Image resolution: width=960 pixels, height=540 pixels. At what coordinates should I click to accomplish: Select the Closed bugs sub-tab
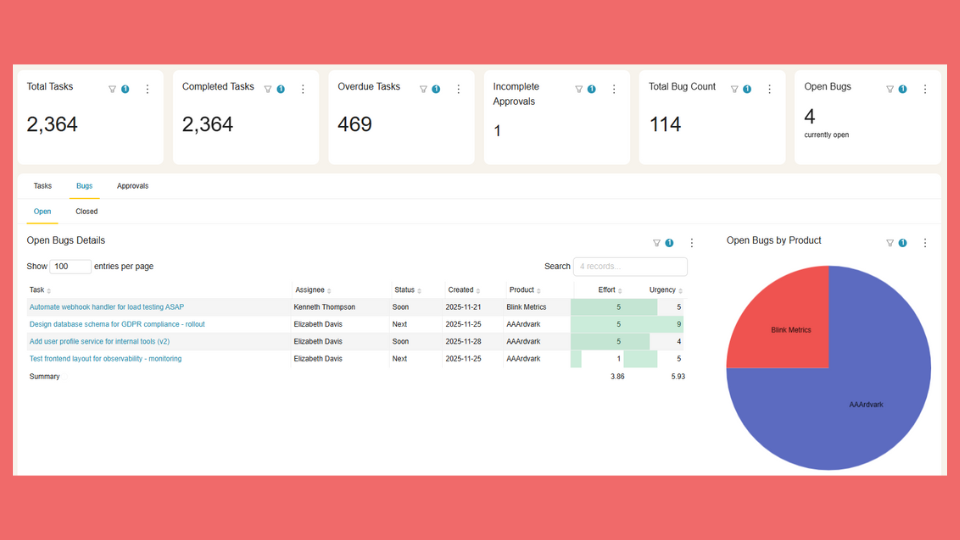(x=87, y=212)
